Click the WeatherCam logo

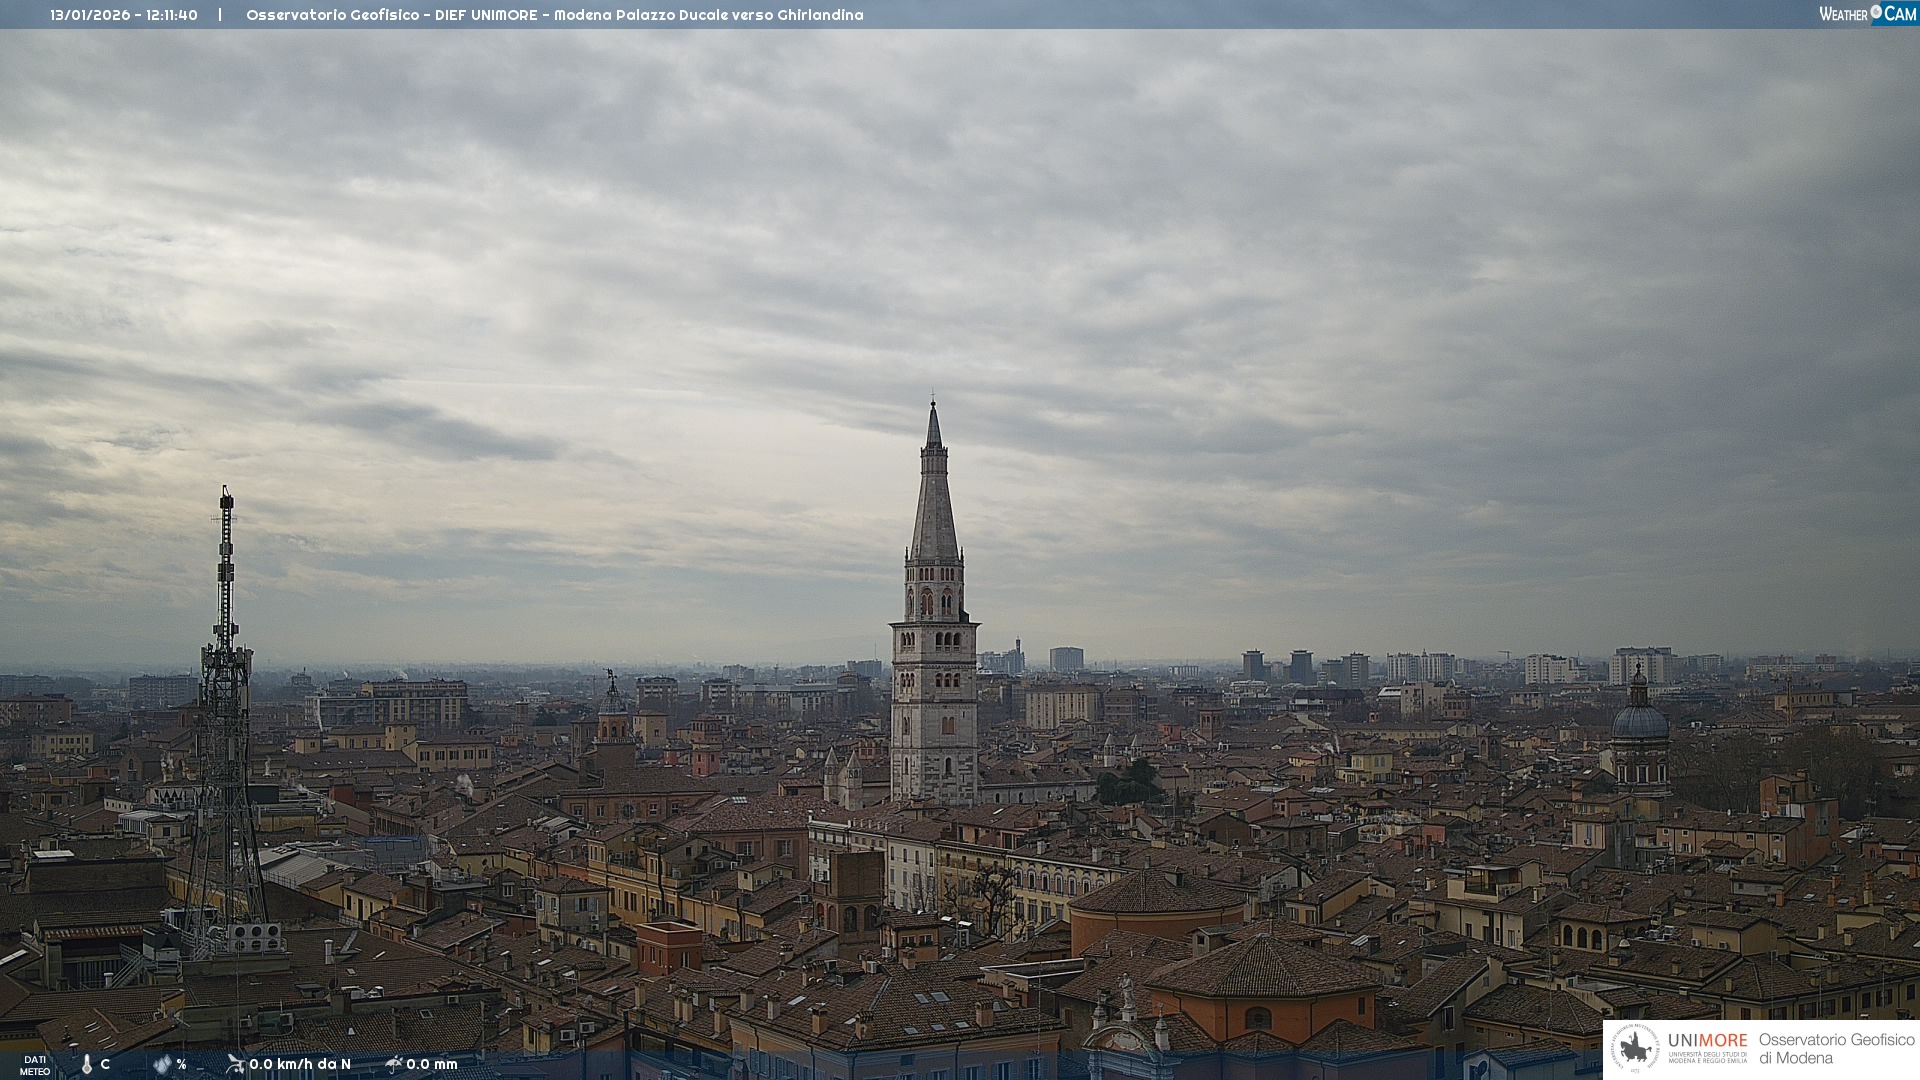tap(1867, 14)
